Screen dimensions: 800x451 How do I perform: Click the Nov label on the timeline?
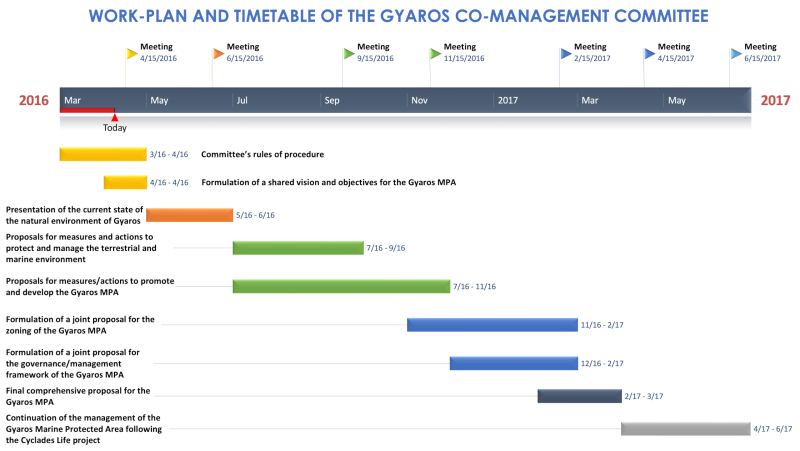click(x=419, y=101)
